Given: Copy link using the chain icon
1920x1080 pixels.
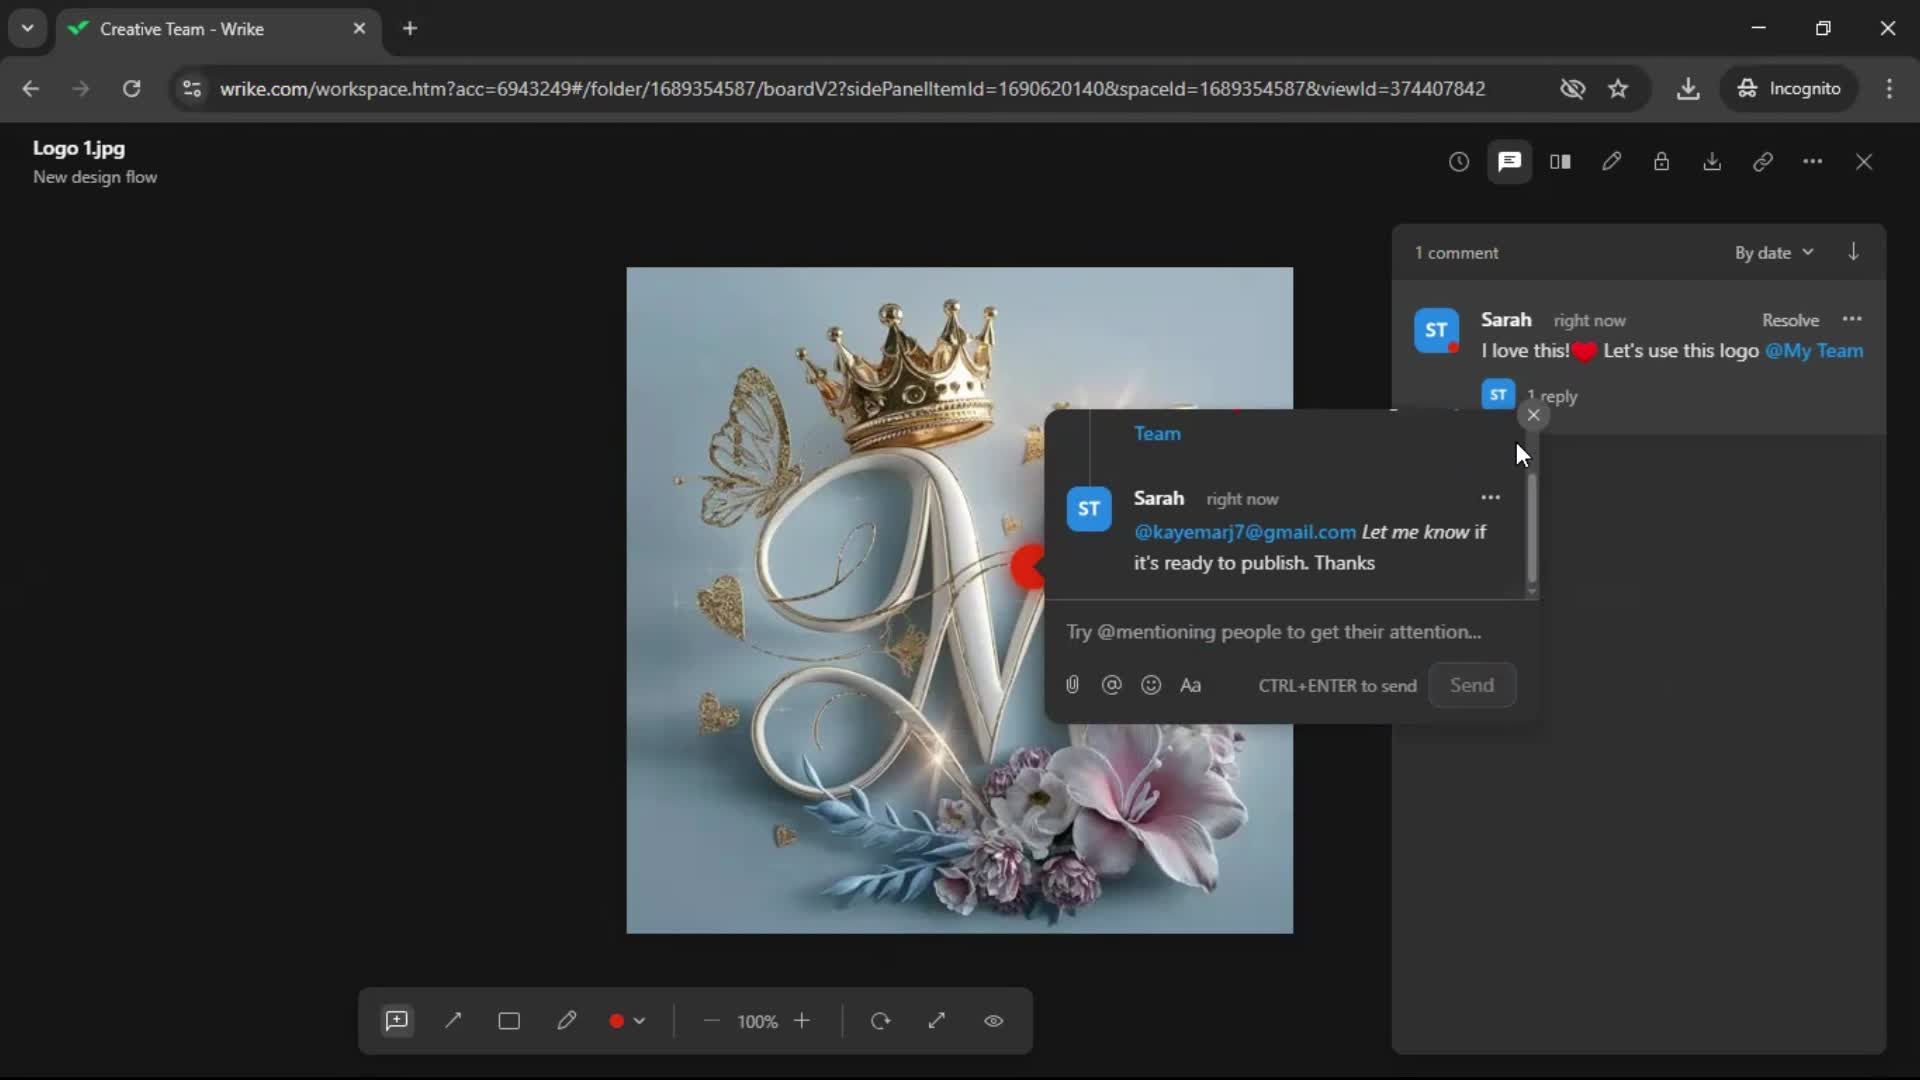Looking at the screenshot, I should point(1763,162).
